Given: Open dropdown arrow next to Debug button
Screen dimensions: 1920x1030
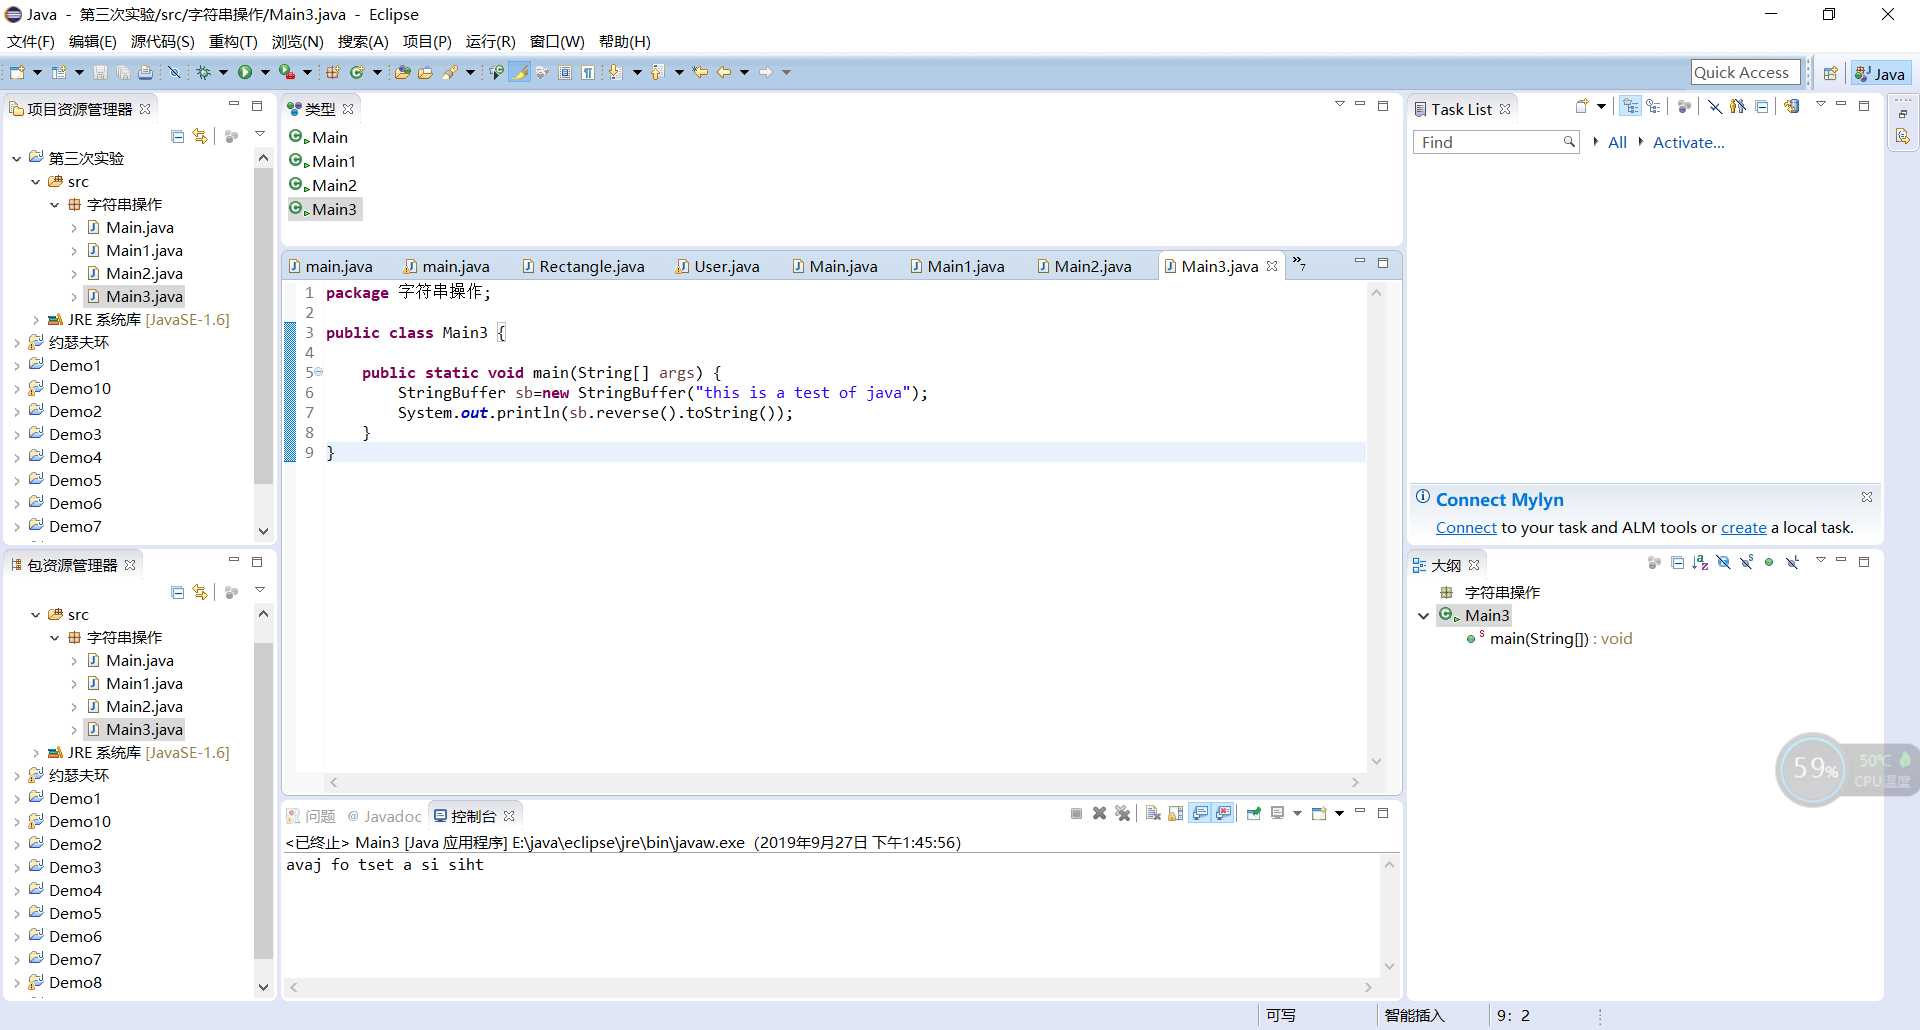Looking at the screenshot, I should pyautogui.click(x=223, y=72).
